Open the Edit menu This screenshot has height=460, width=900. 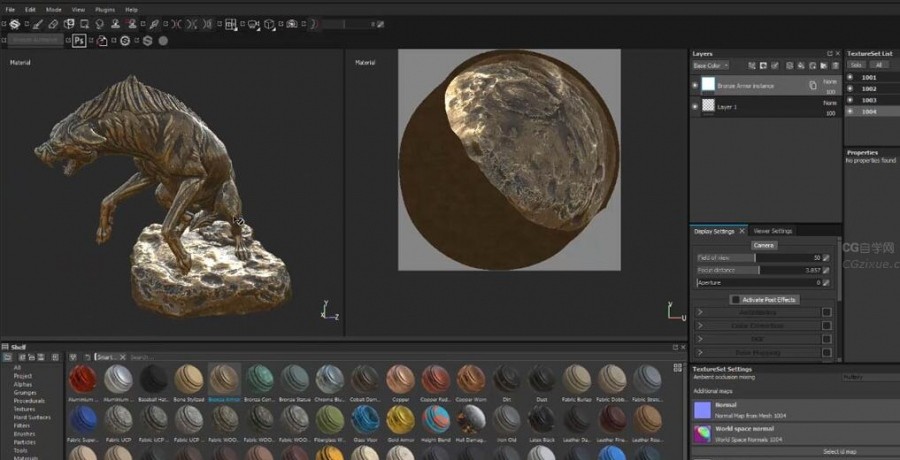point(30,10)
